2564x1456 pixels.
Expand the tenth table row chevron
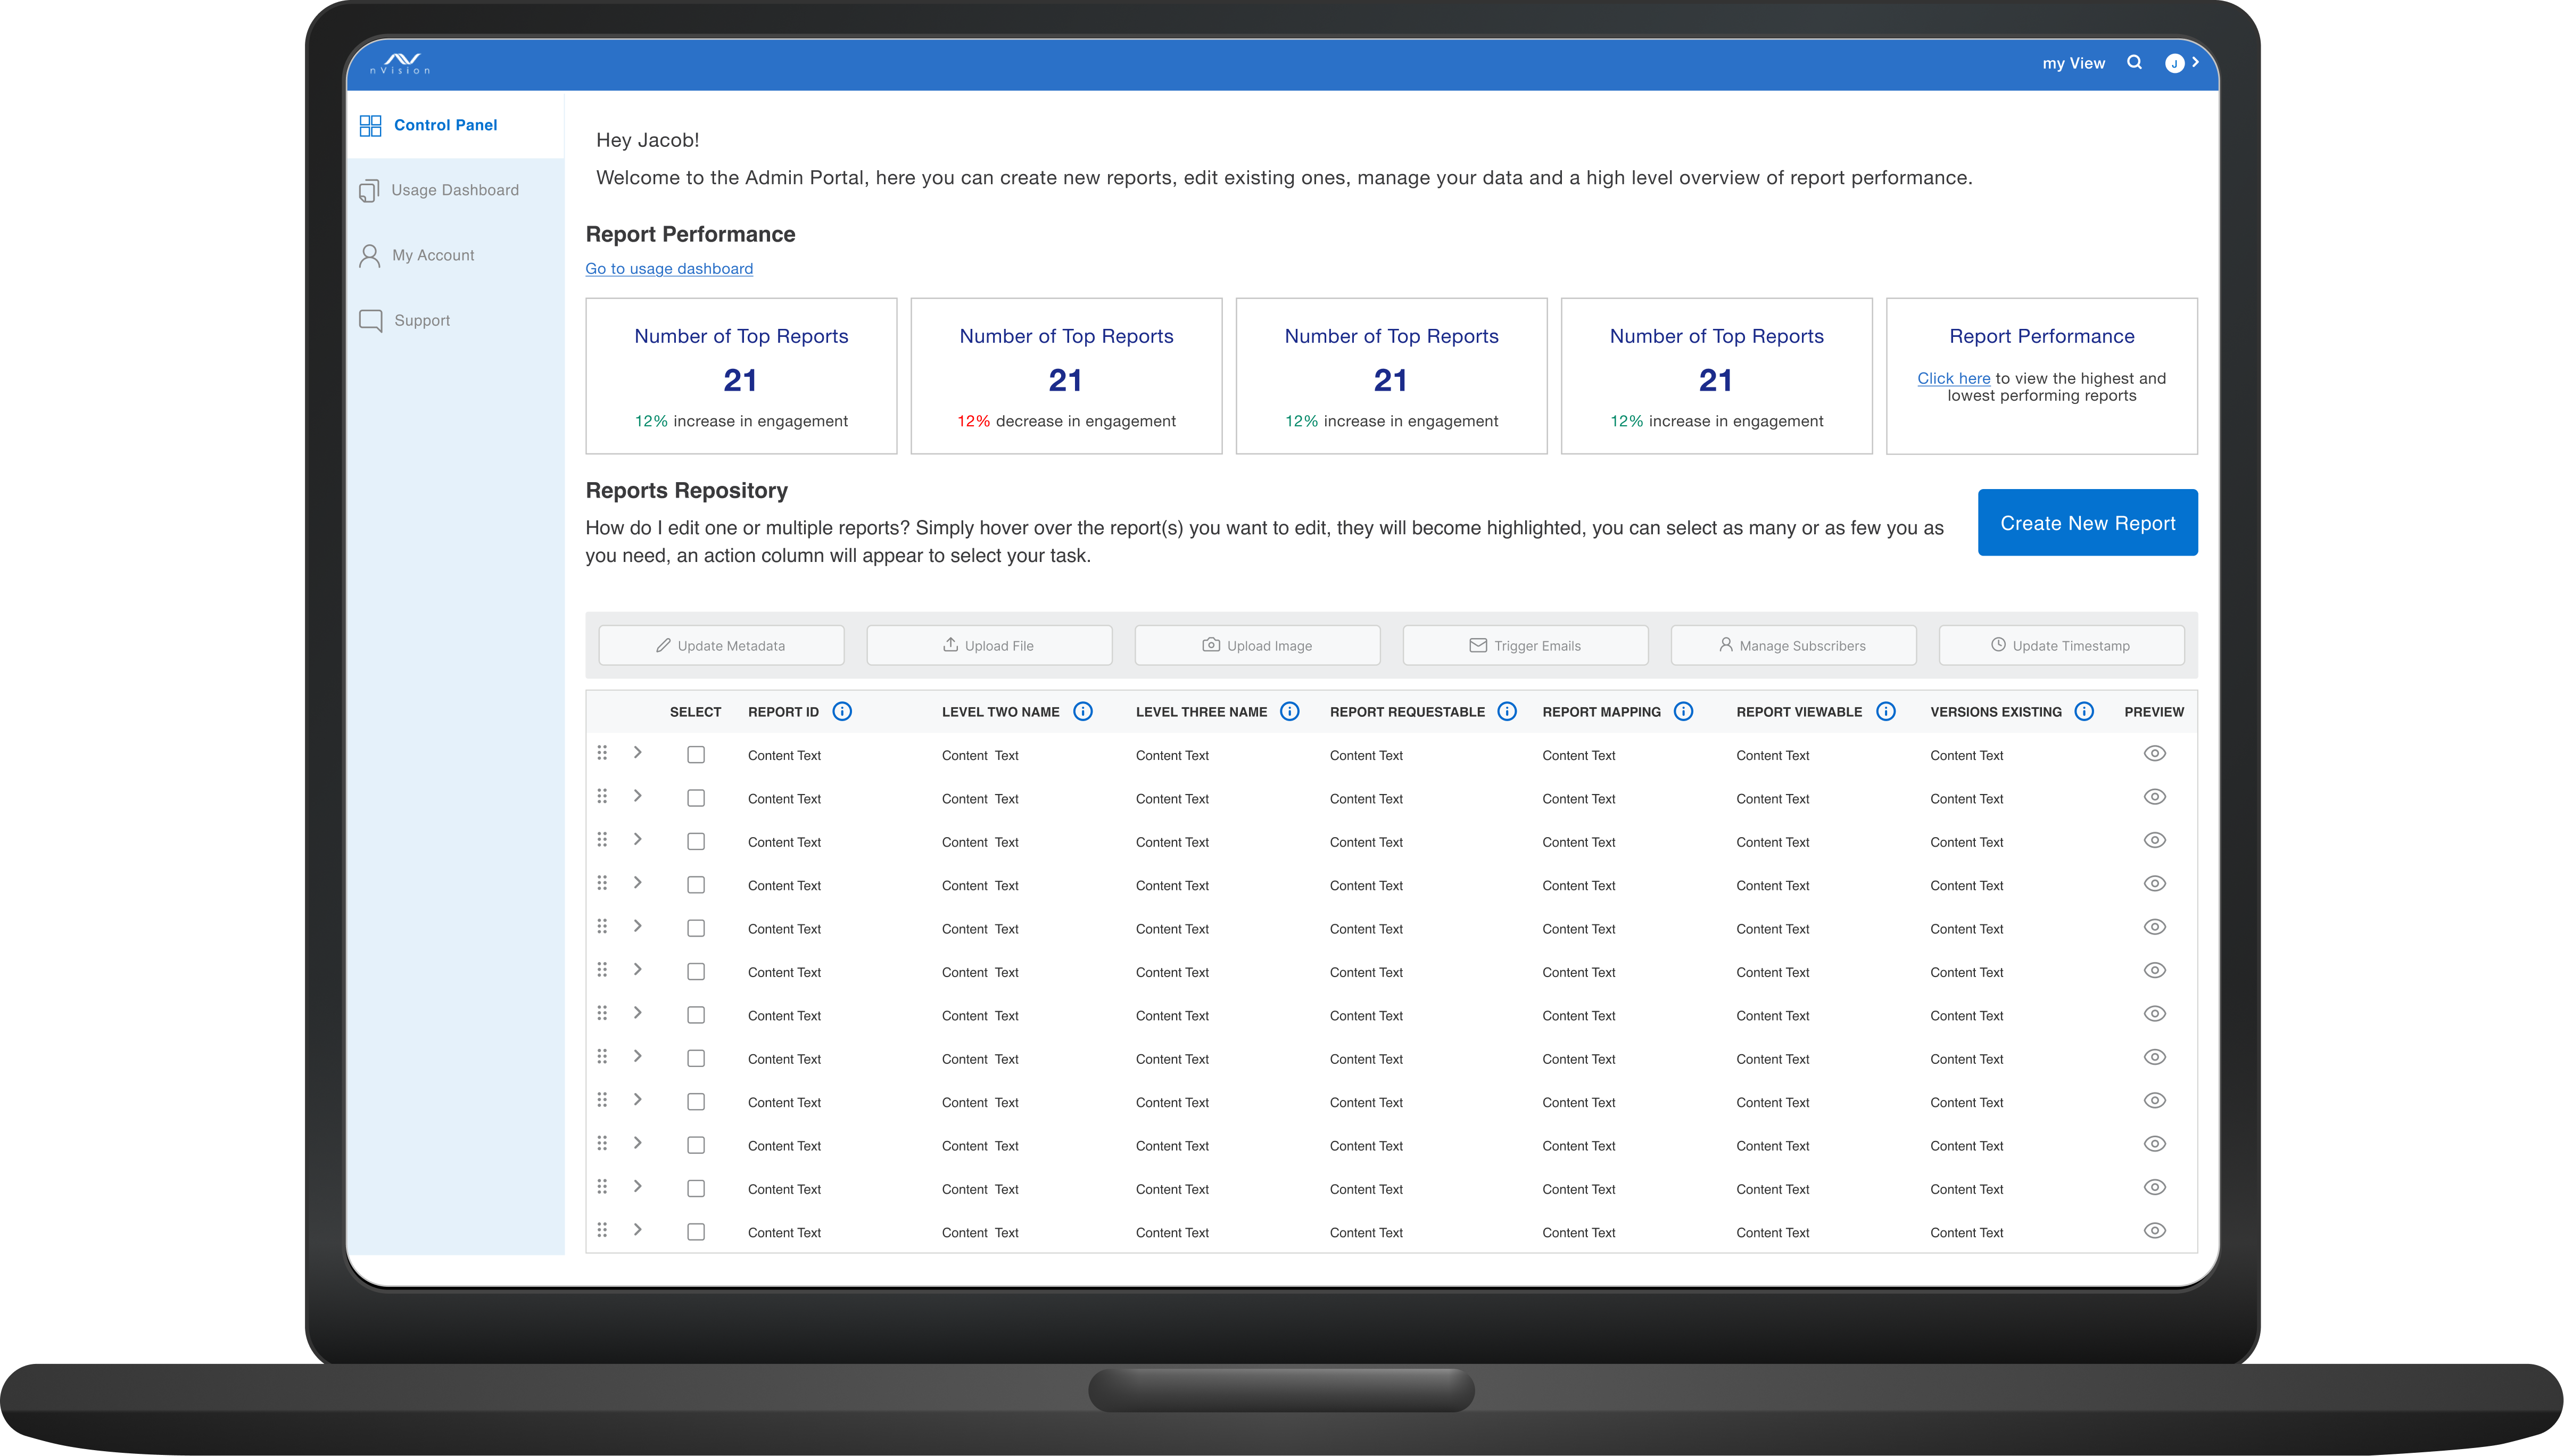tap(637, 1142)
